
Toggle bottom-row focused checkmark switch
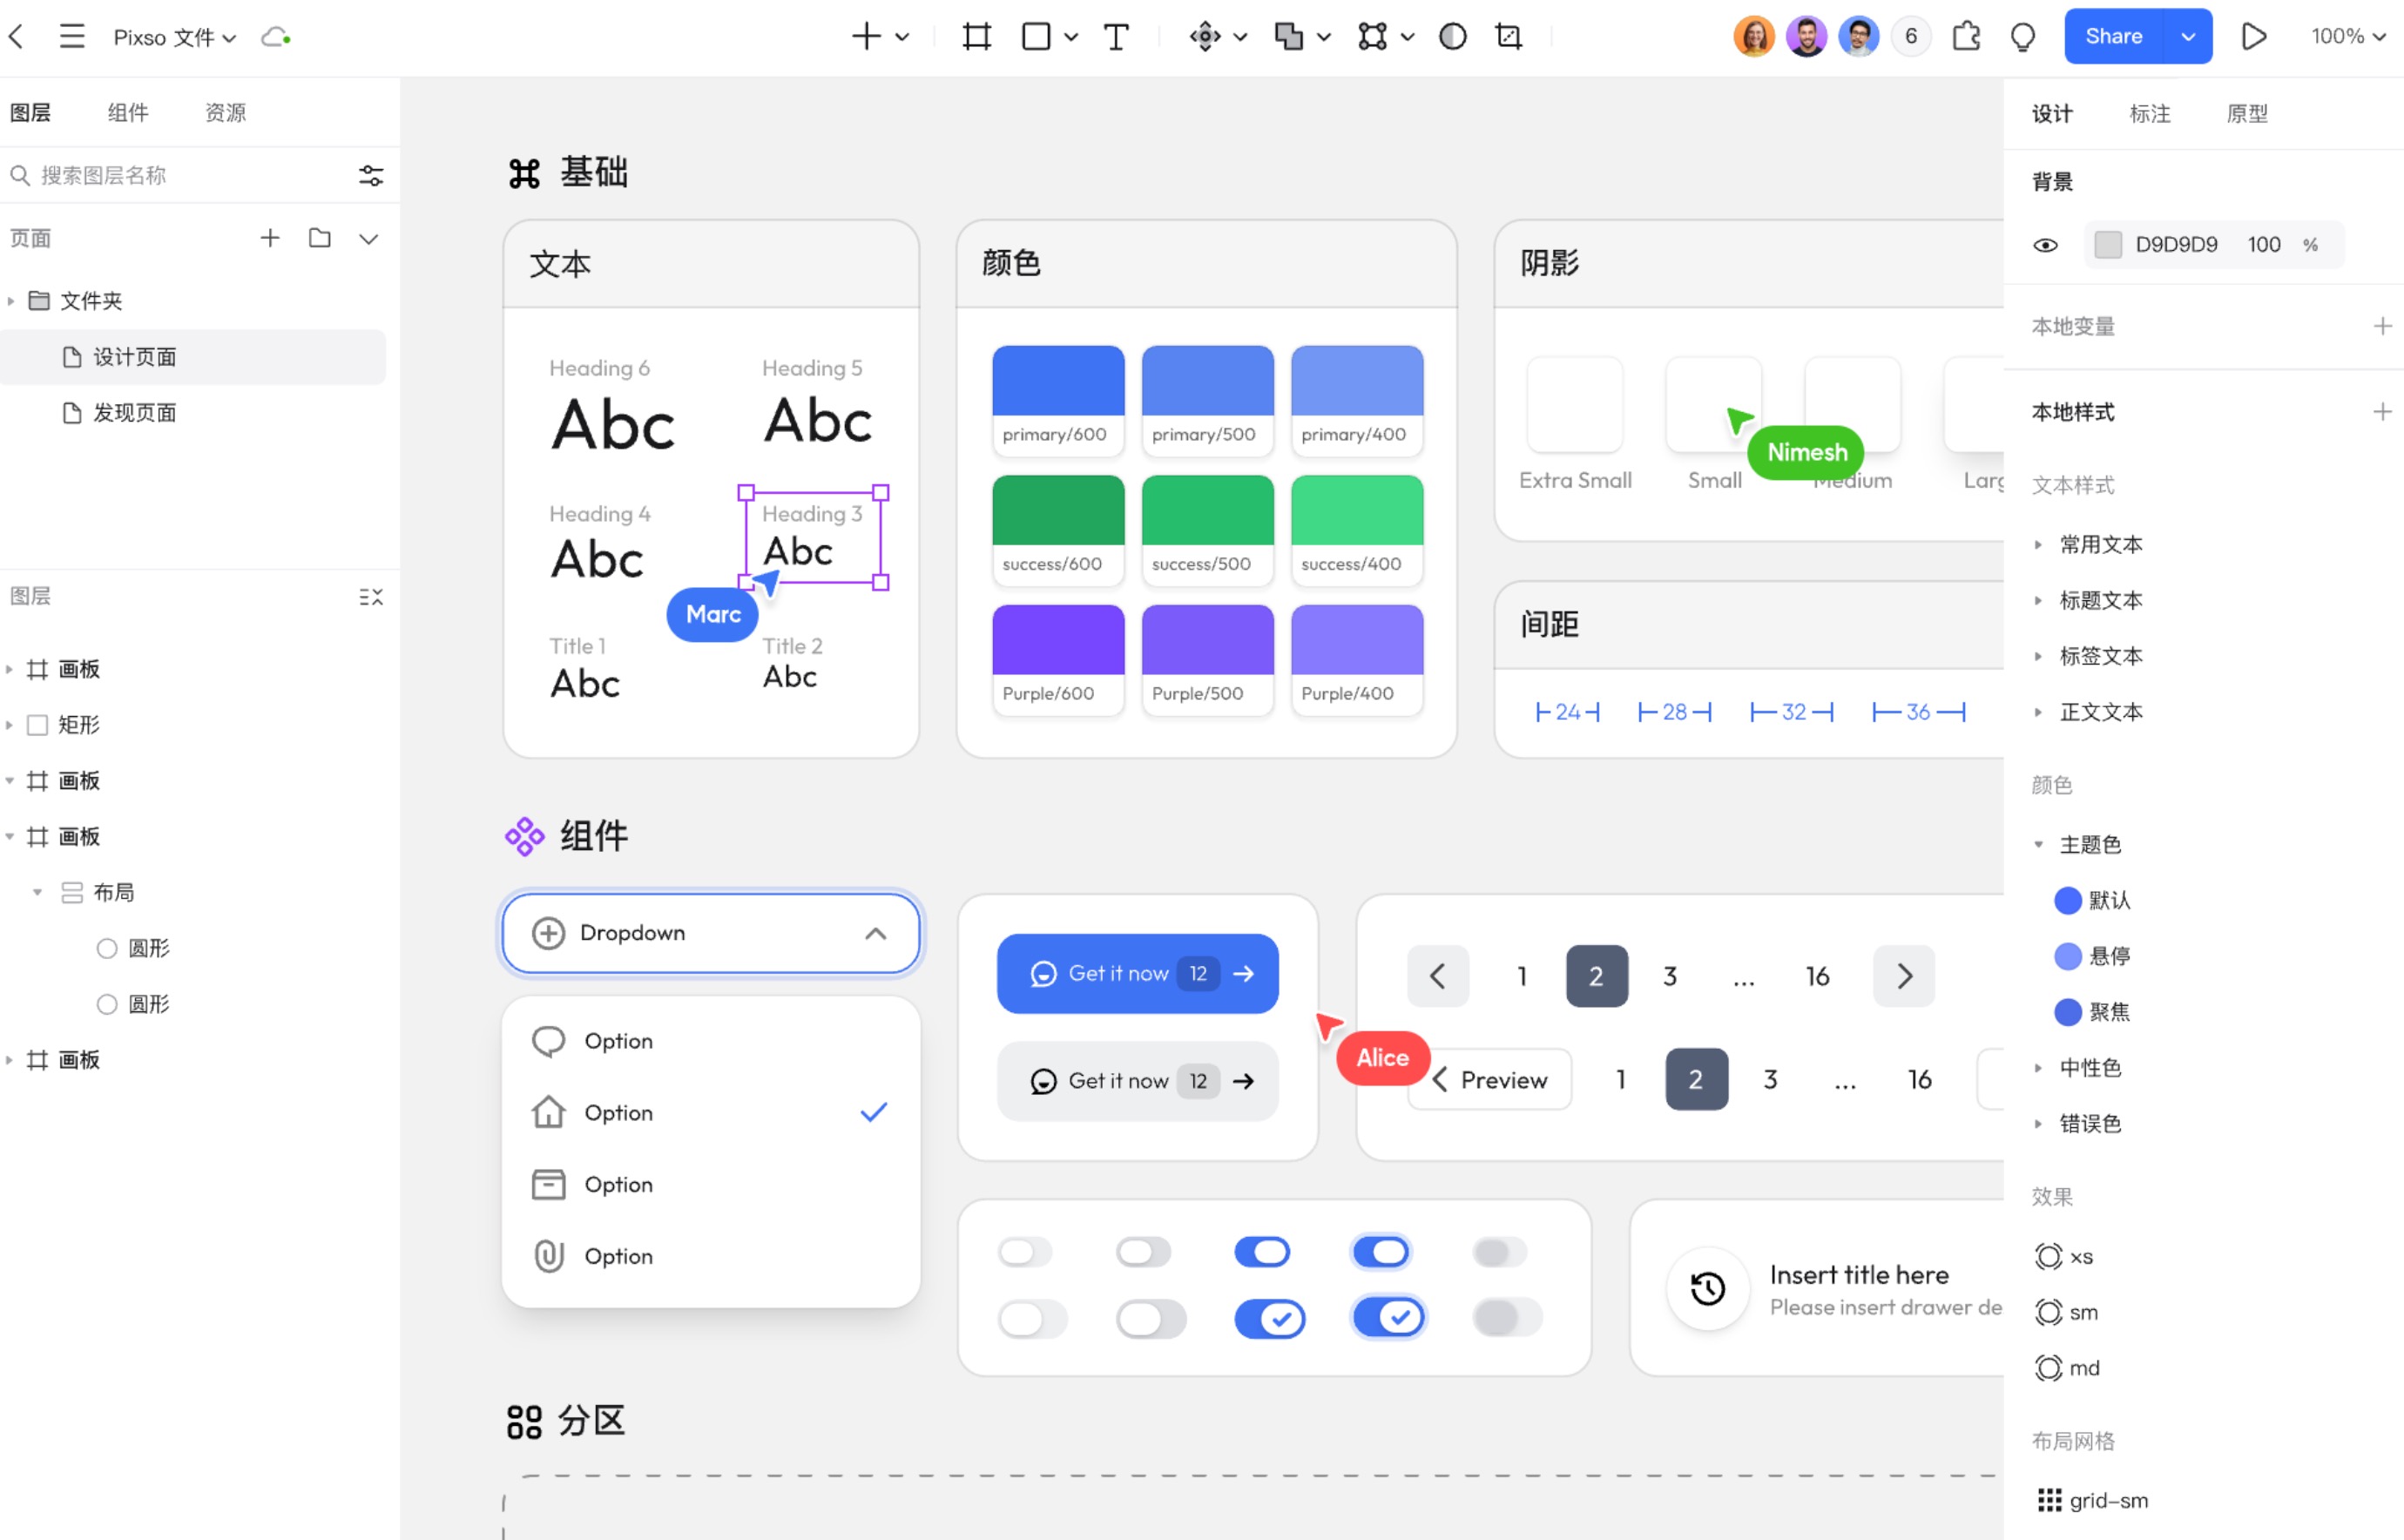point(1388,1318)
